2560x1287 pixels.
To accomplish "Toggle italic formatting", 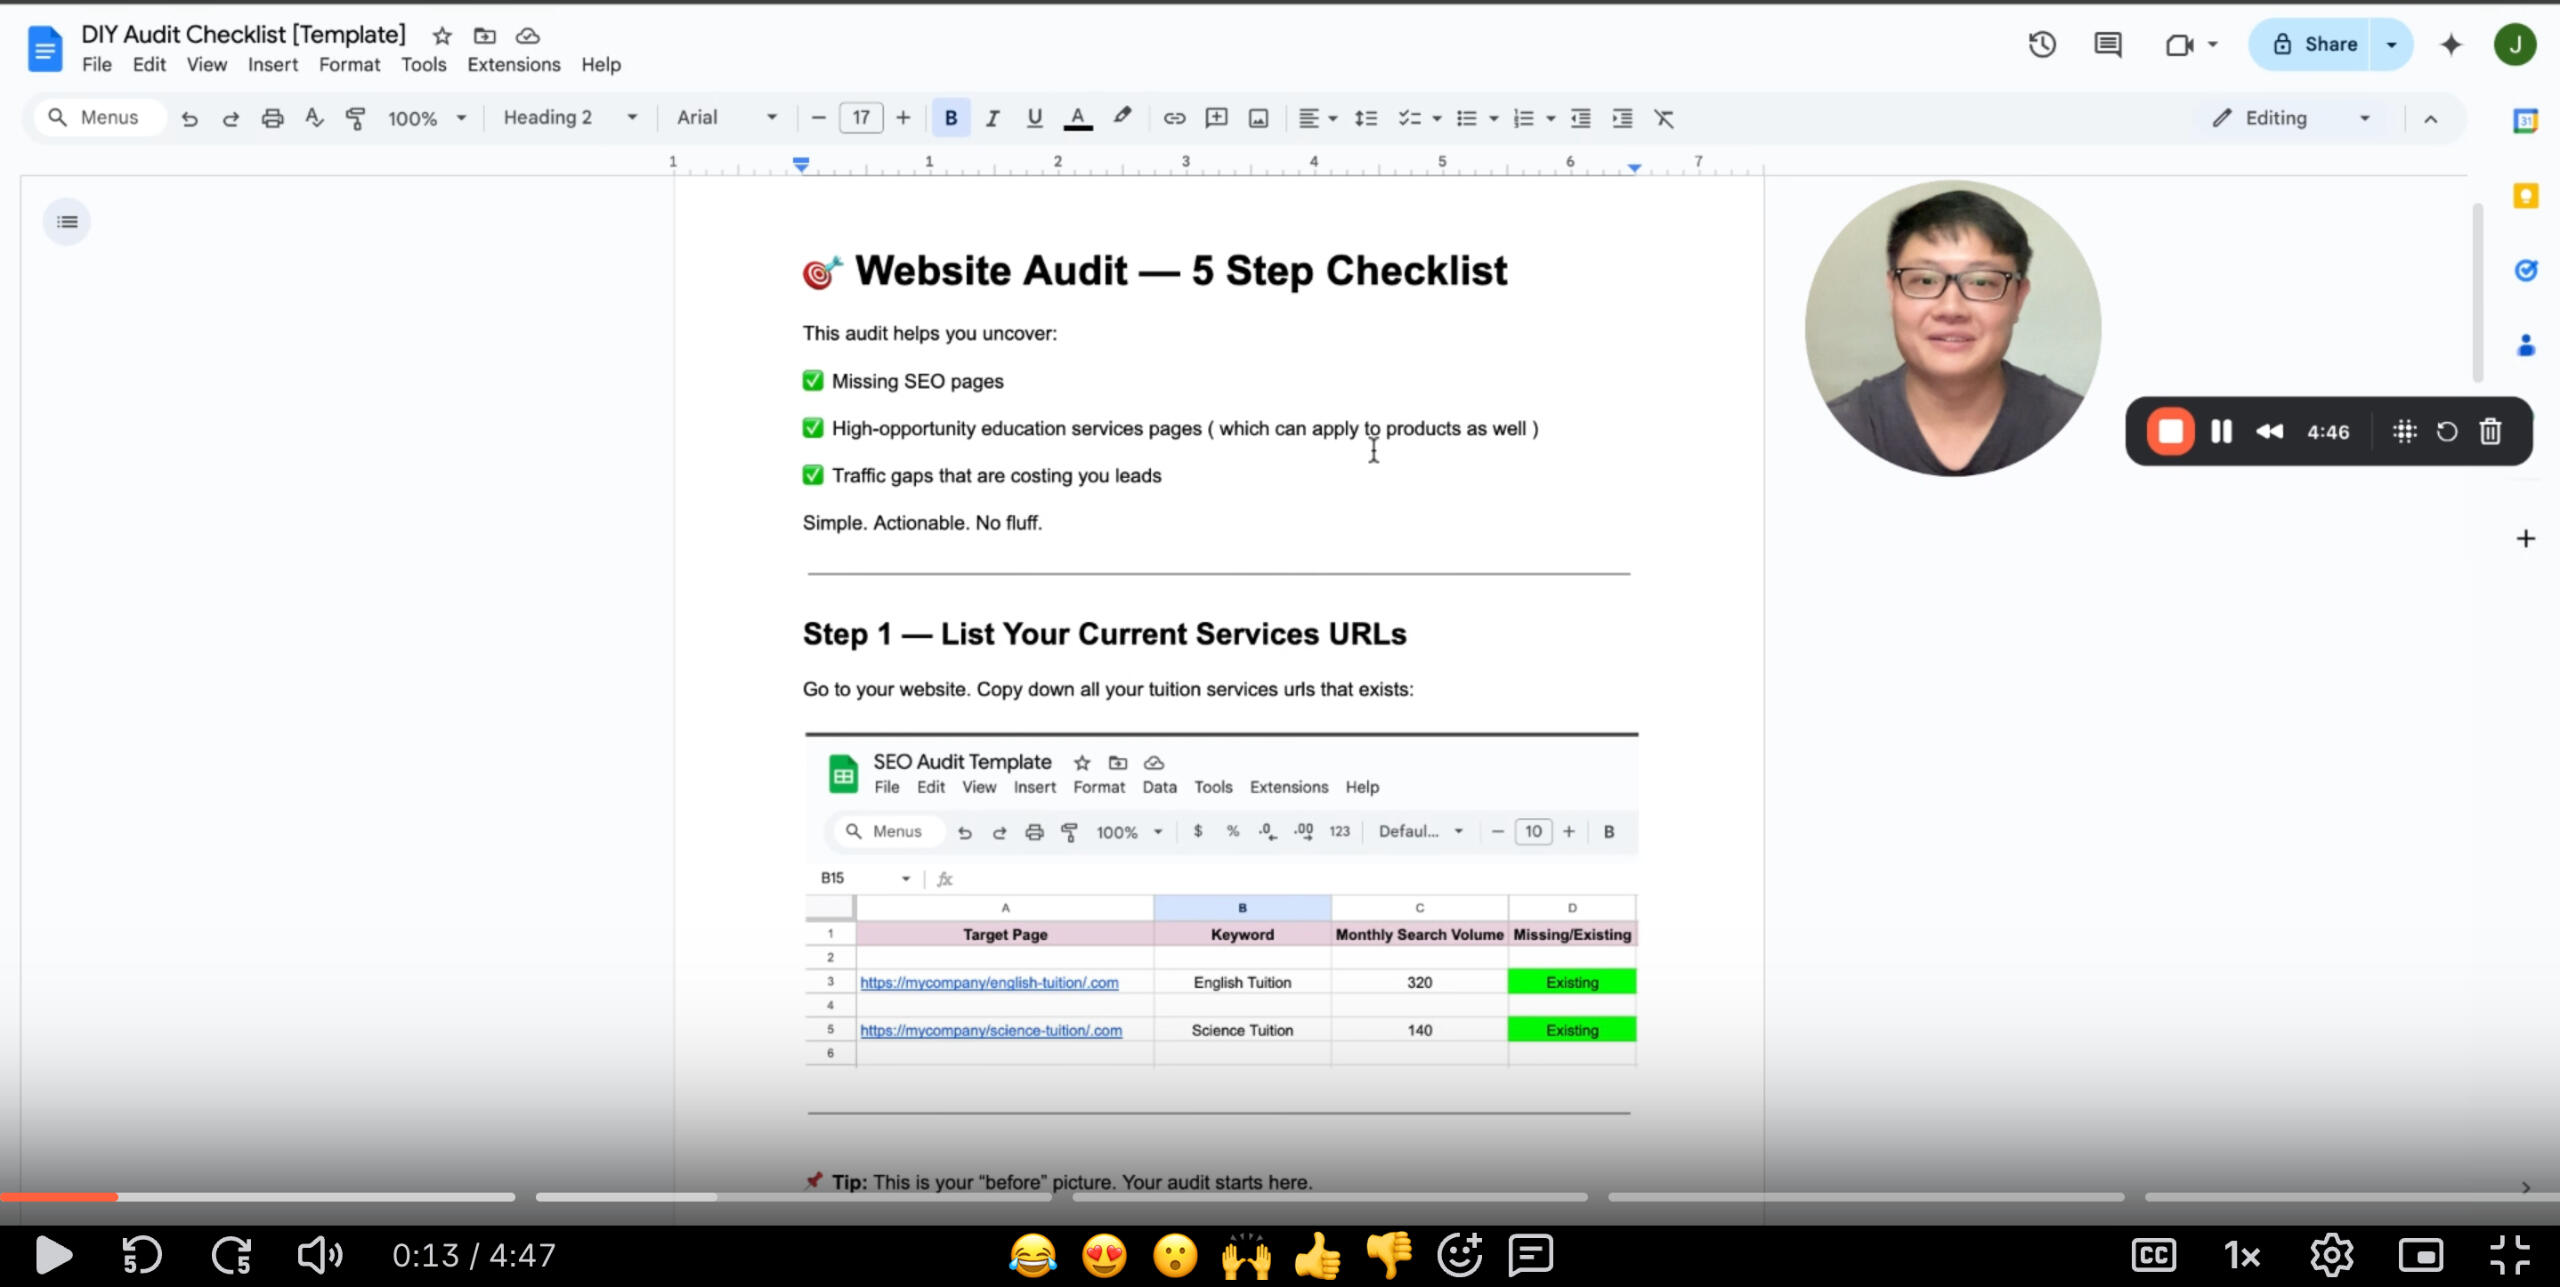I will [x=992, y=118].
